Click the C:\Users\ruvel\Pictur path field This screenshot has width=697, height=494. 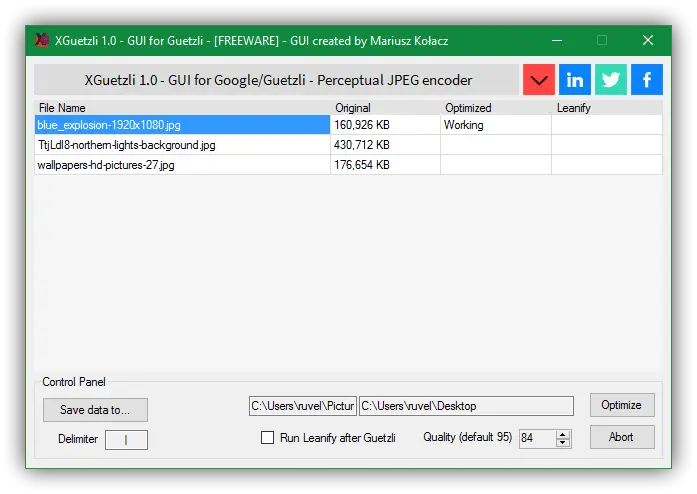pos(303,406)
